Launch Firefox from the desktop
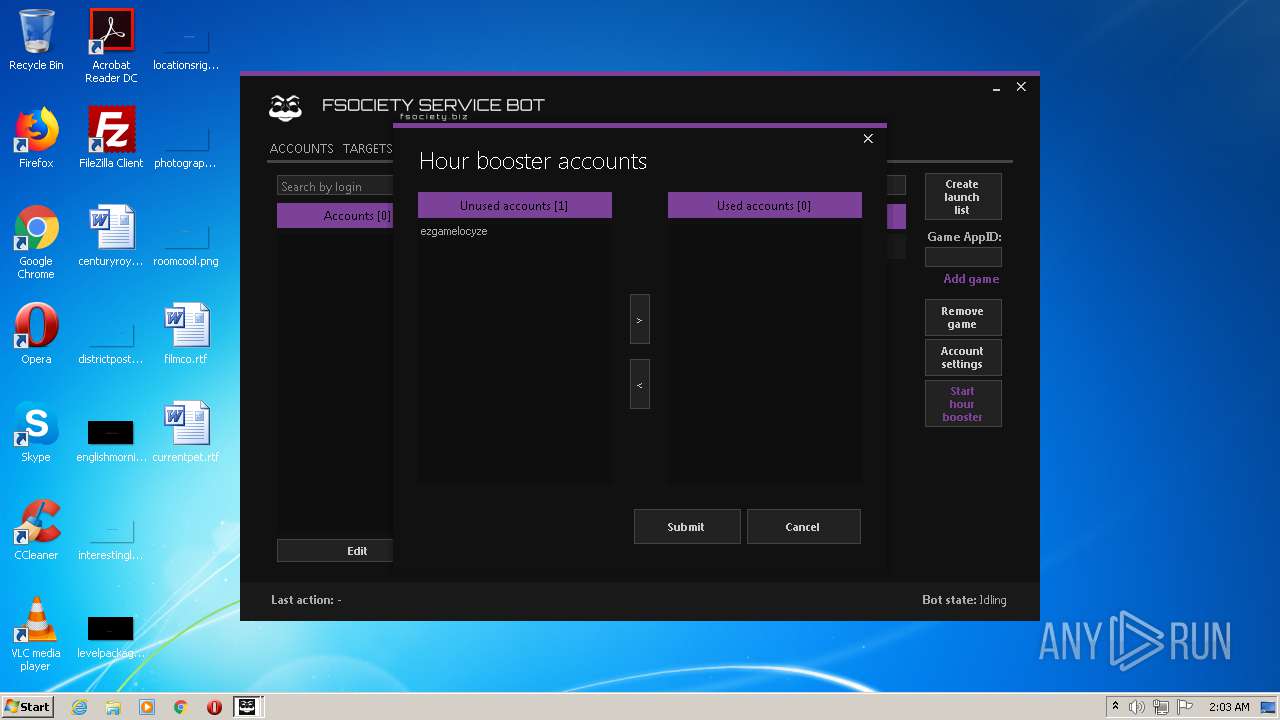Image resolution: width=1280 pixels, height=720 pixels. (x=36, y=138)
